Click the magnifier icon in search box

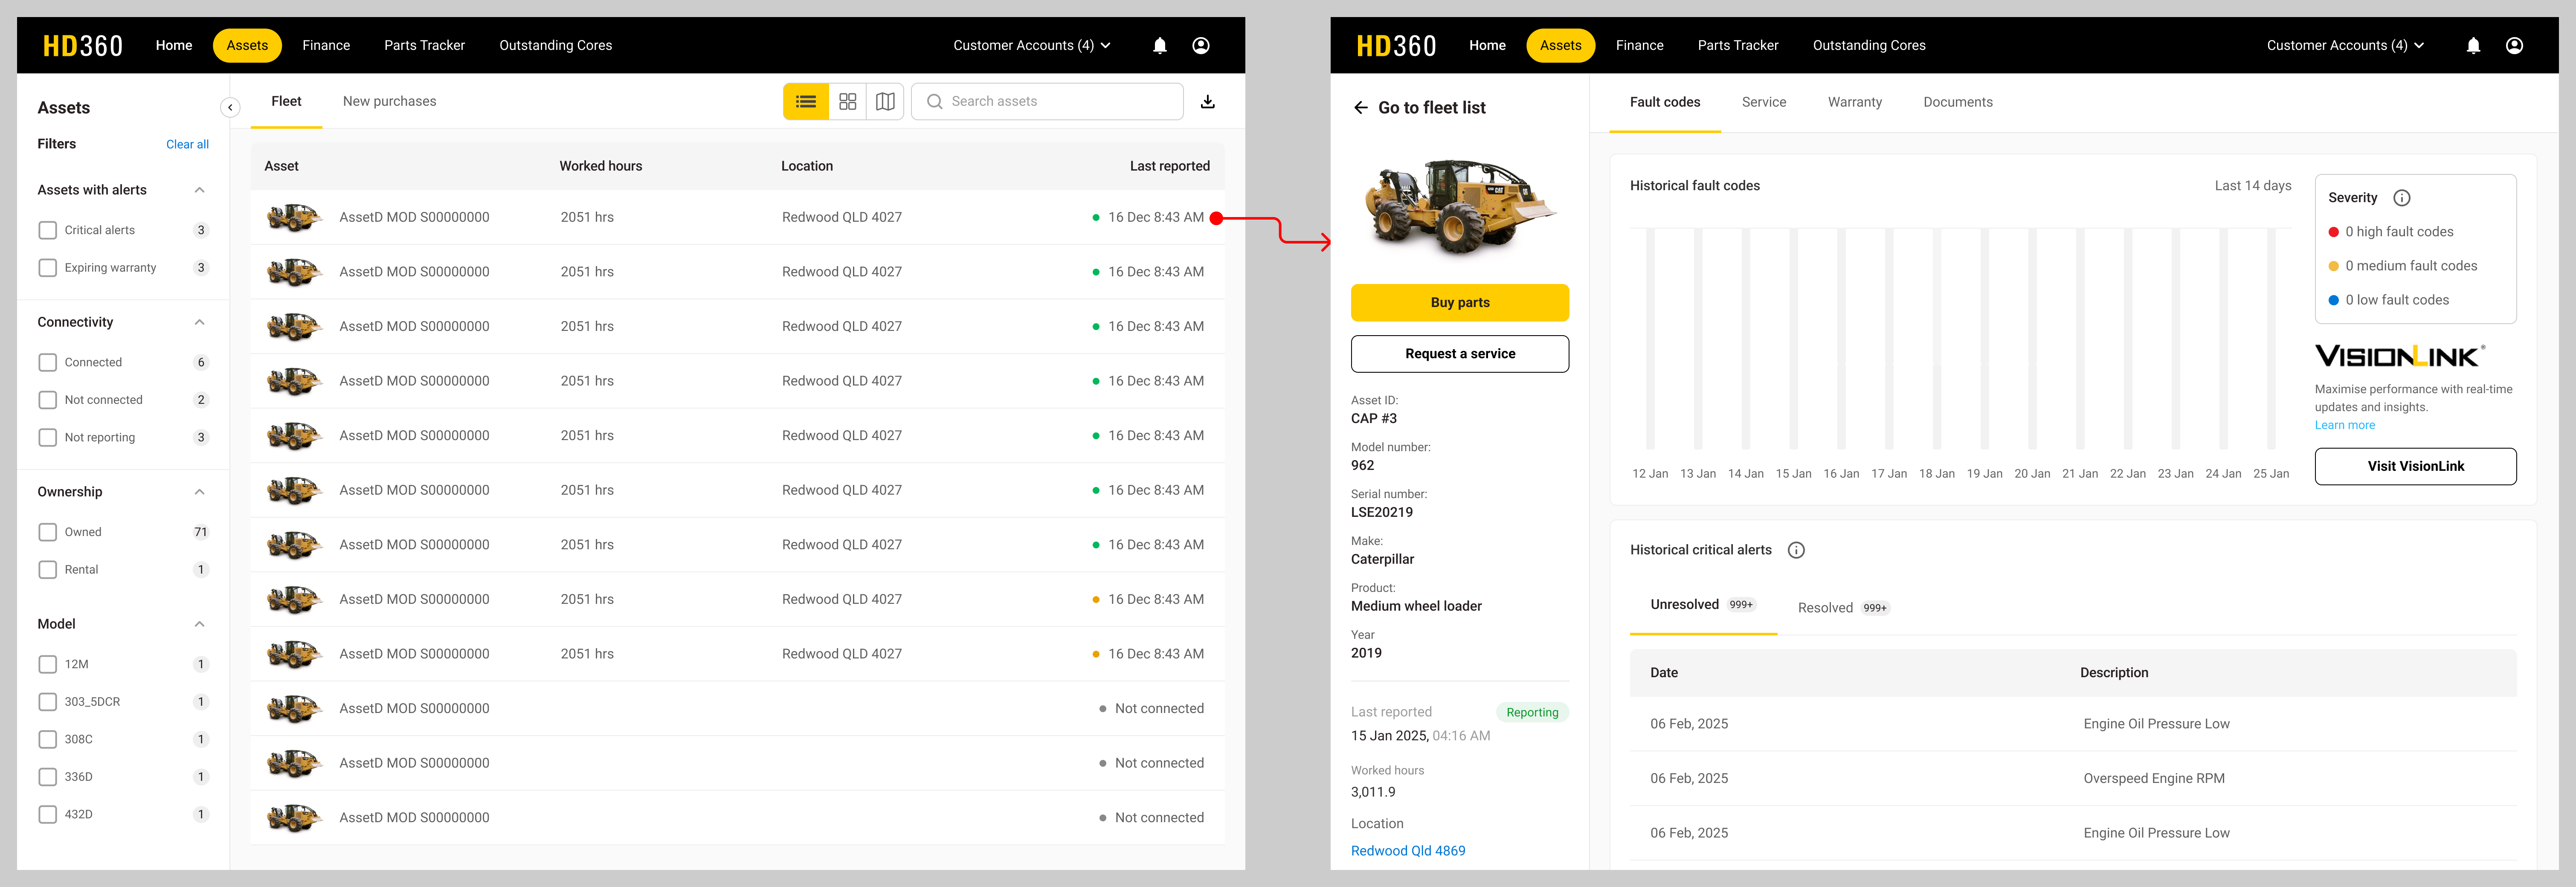click(934, 102)
